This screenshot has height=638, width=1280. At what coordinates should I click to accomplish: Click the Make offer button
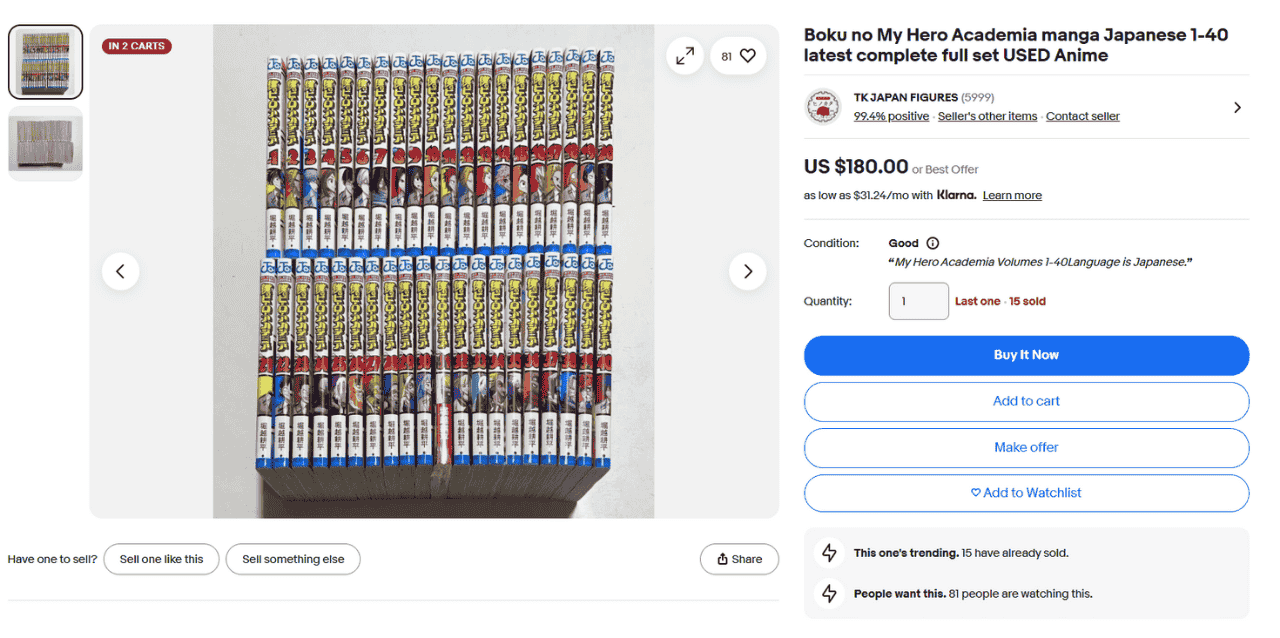(1026, 447)
